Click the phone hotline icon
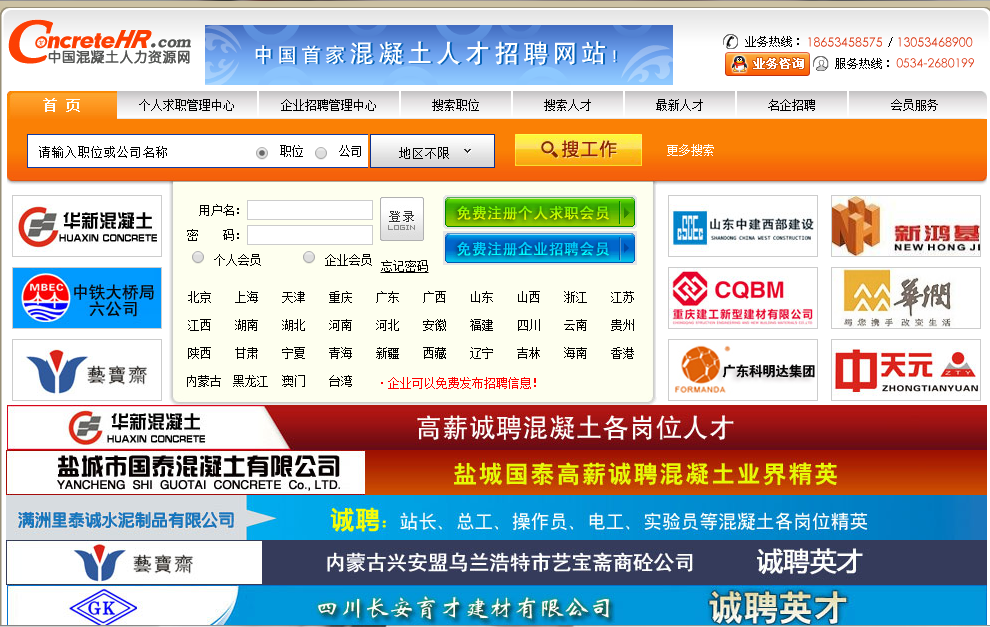Screen dimensions: 990x627 click(731, 42)
